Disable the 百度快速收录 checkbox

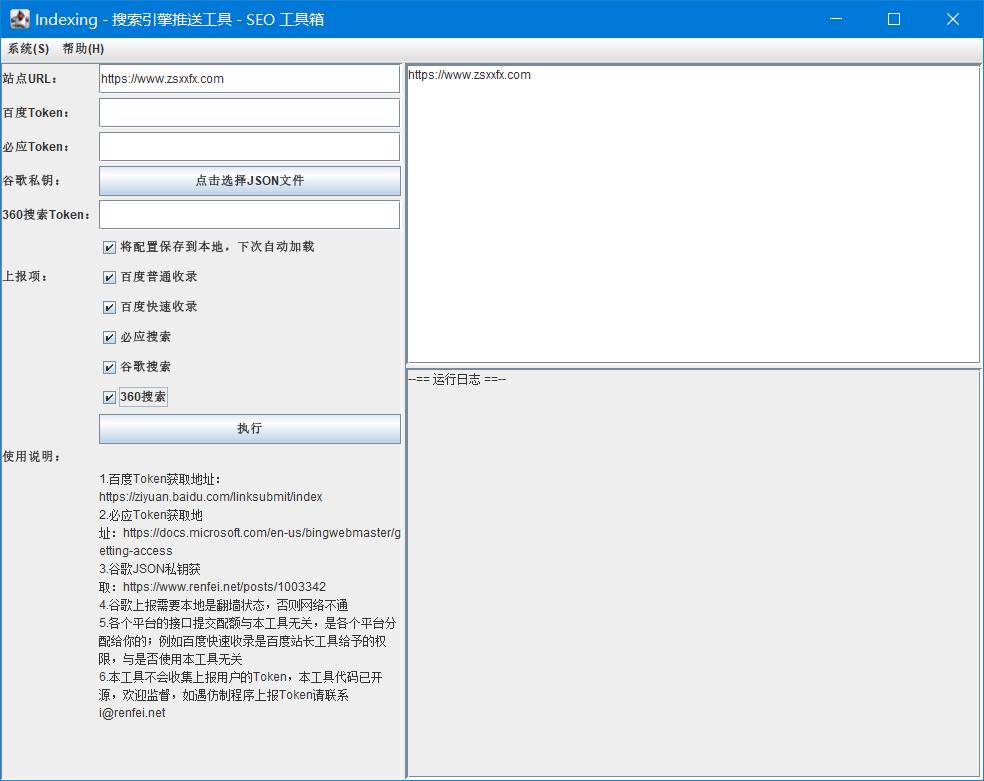tap(109, 307)
